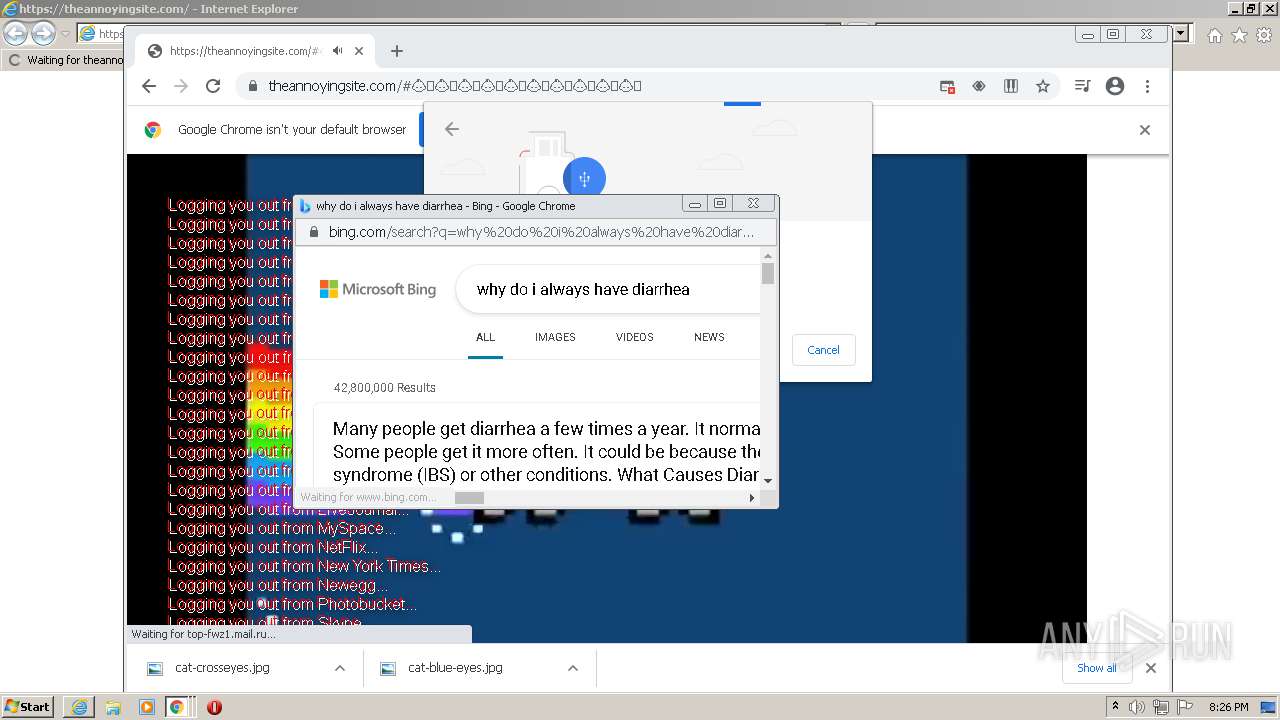Close the Chrome downloads bar
Image resolution: width=1280 pixels, height=720 pixels.
pyautogui.click(x=1150, y=668)
